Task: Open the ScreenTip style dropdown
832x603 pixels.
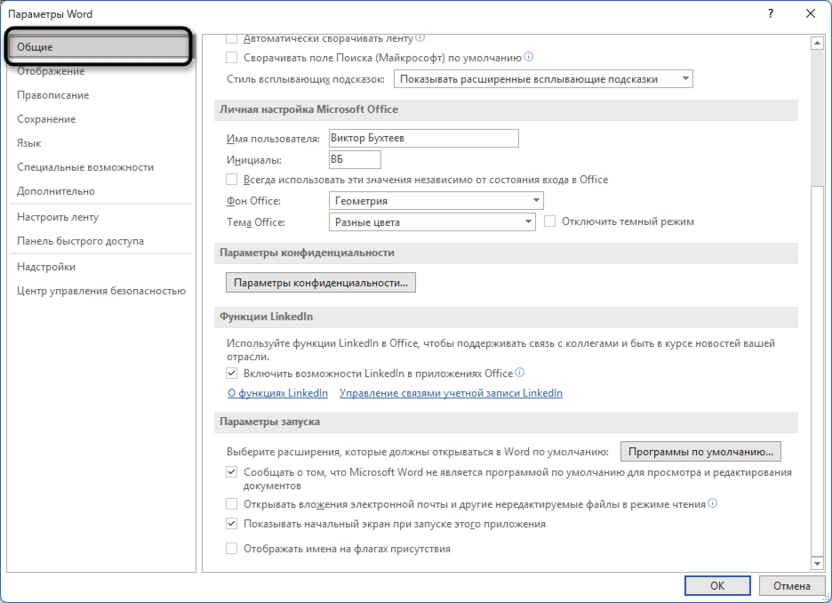Action: pos(543,79)
